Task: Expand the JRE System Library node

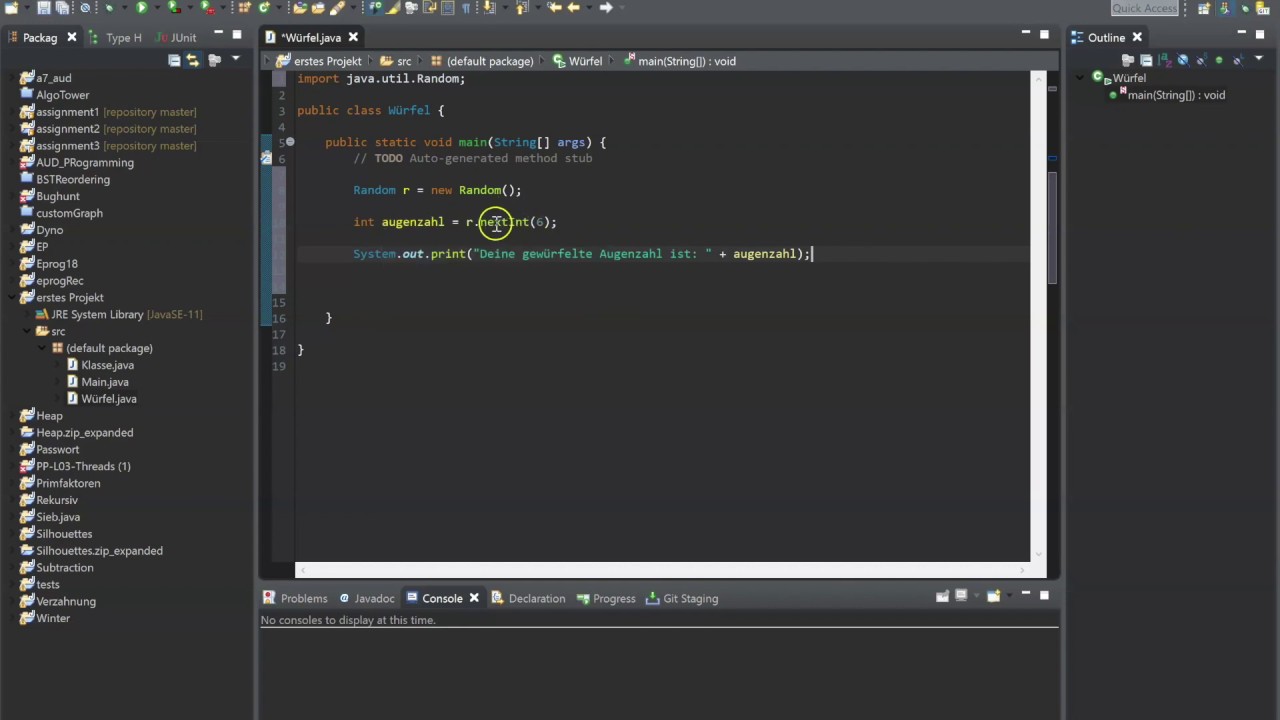Action: pyautogui.click(x=27, y=314)
